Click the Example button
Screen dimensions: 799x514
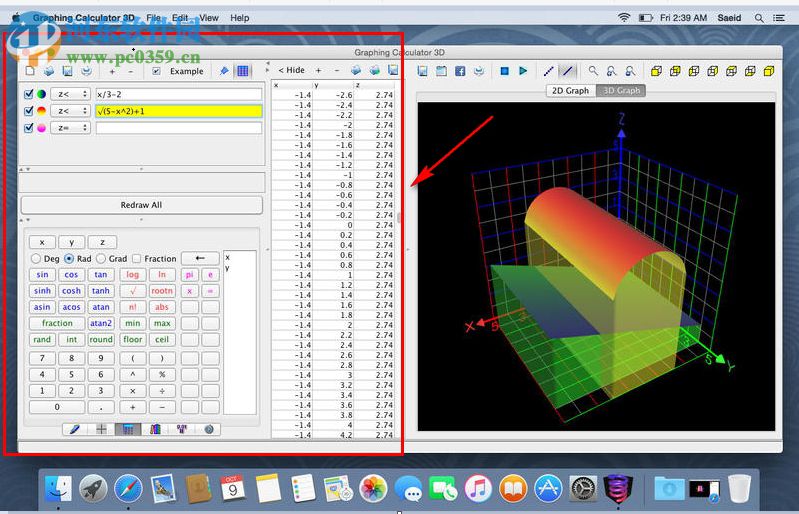[187, 71]
